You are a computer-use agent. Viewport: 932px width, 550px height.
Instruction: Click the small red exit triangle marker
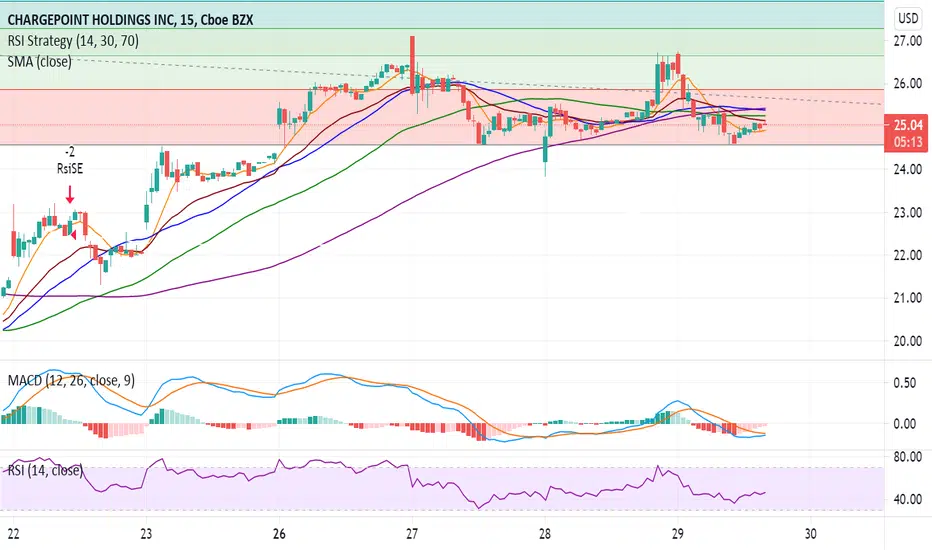click(x=73, y=235)
